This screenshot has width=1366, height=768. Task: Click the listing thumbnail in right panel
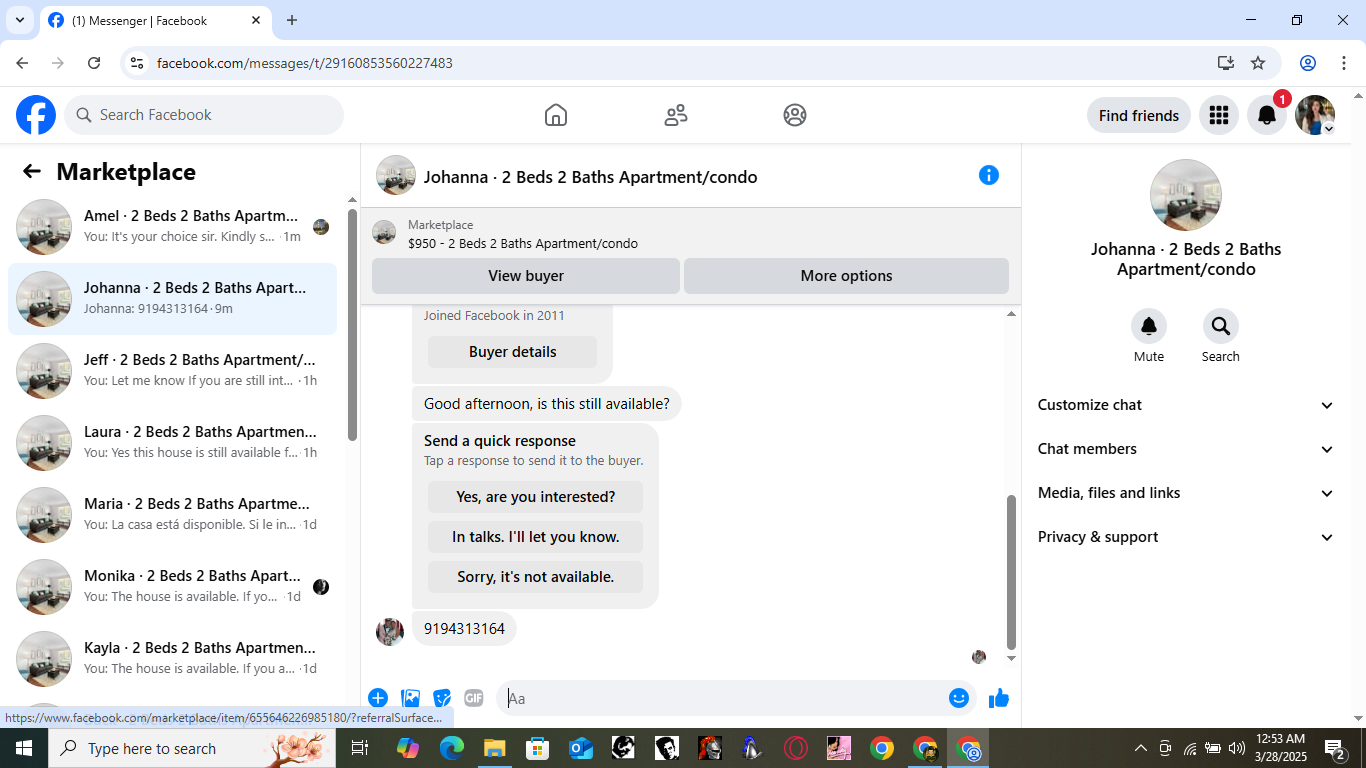click(x=1186, y=195)
